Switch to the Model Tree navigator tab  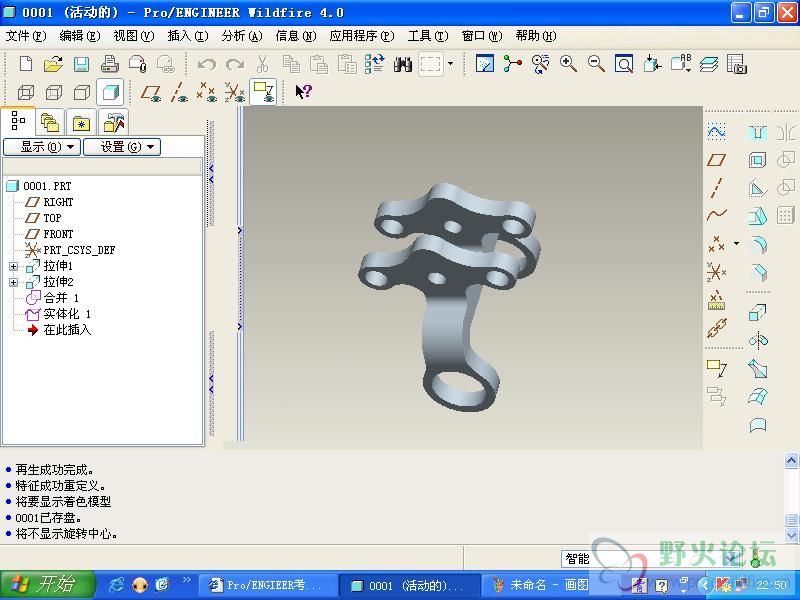pyautogui.click(x=18, y=121)
